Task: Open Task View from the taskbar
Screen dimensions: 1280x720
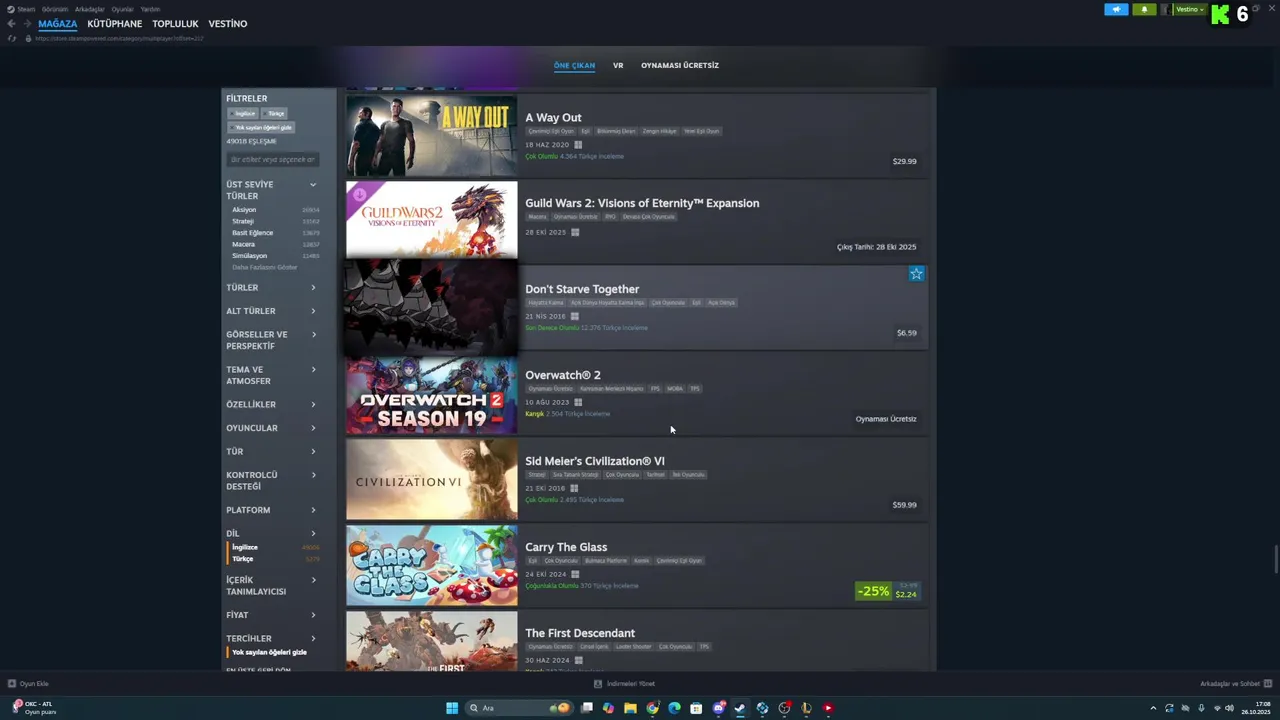Action: coord(587,708)
